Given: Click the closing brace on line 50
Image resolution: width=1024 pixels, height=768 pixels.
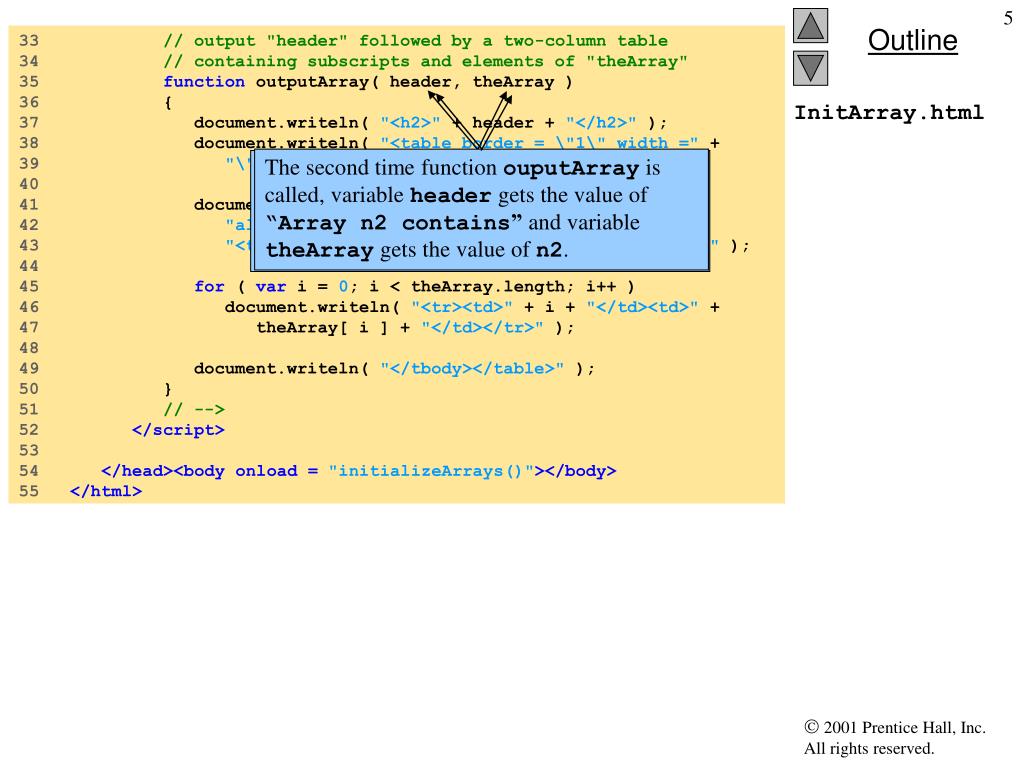Looking at the screenshot, I should (x=168, y=389).
